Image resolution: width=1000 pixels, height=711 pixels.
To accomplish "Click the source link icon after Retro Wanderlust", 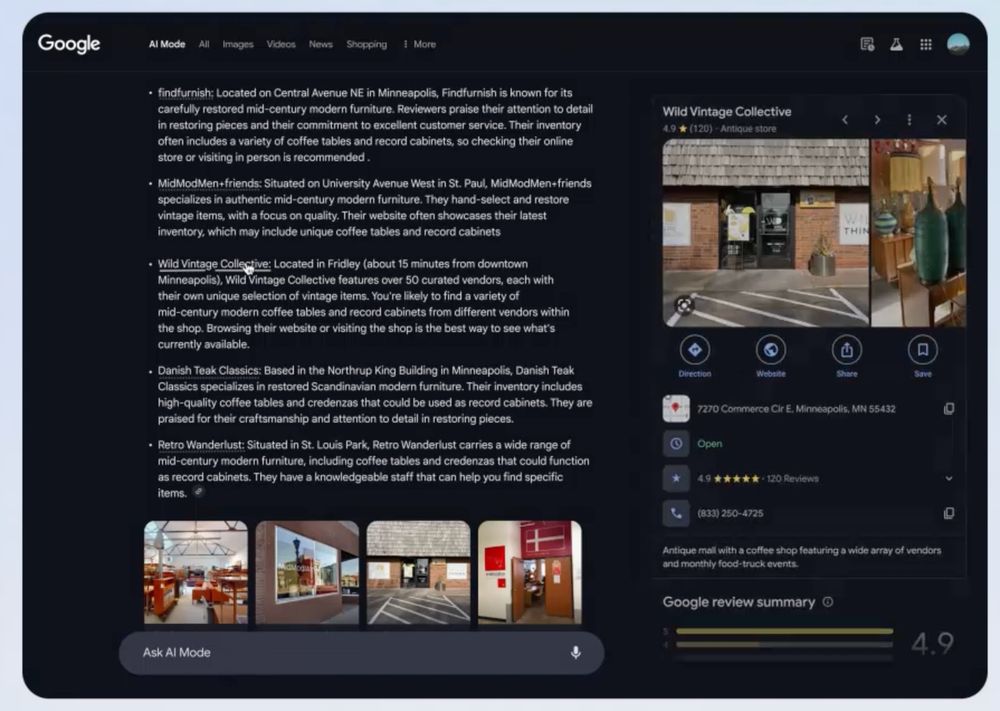I will (x=199, y=492).
